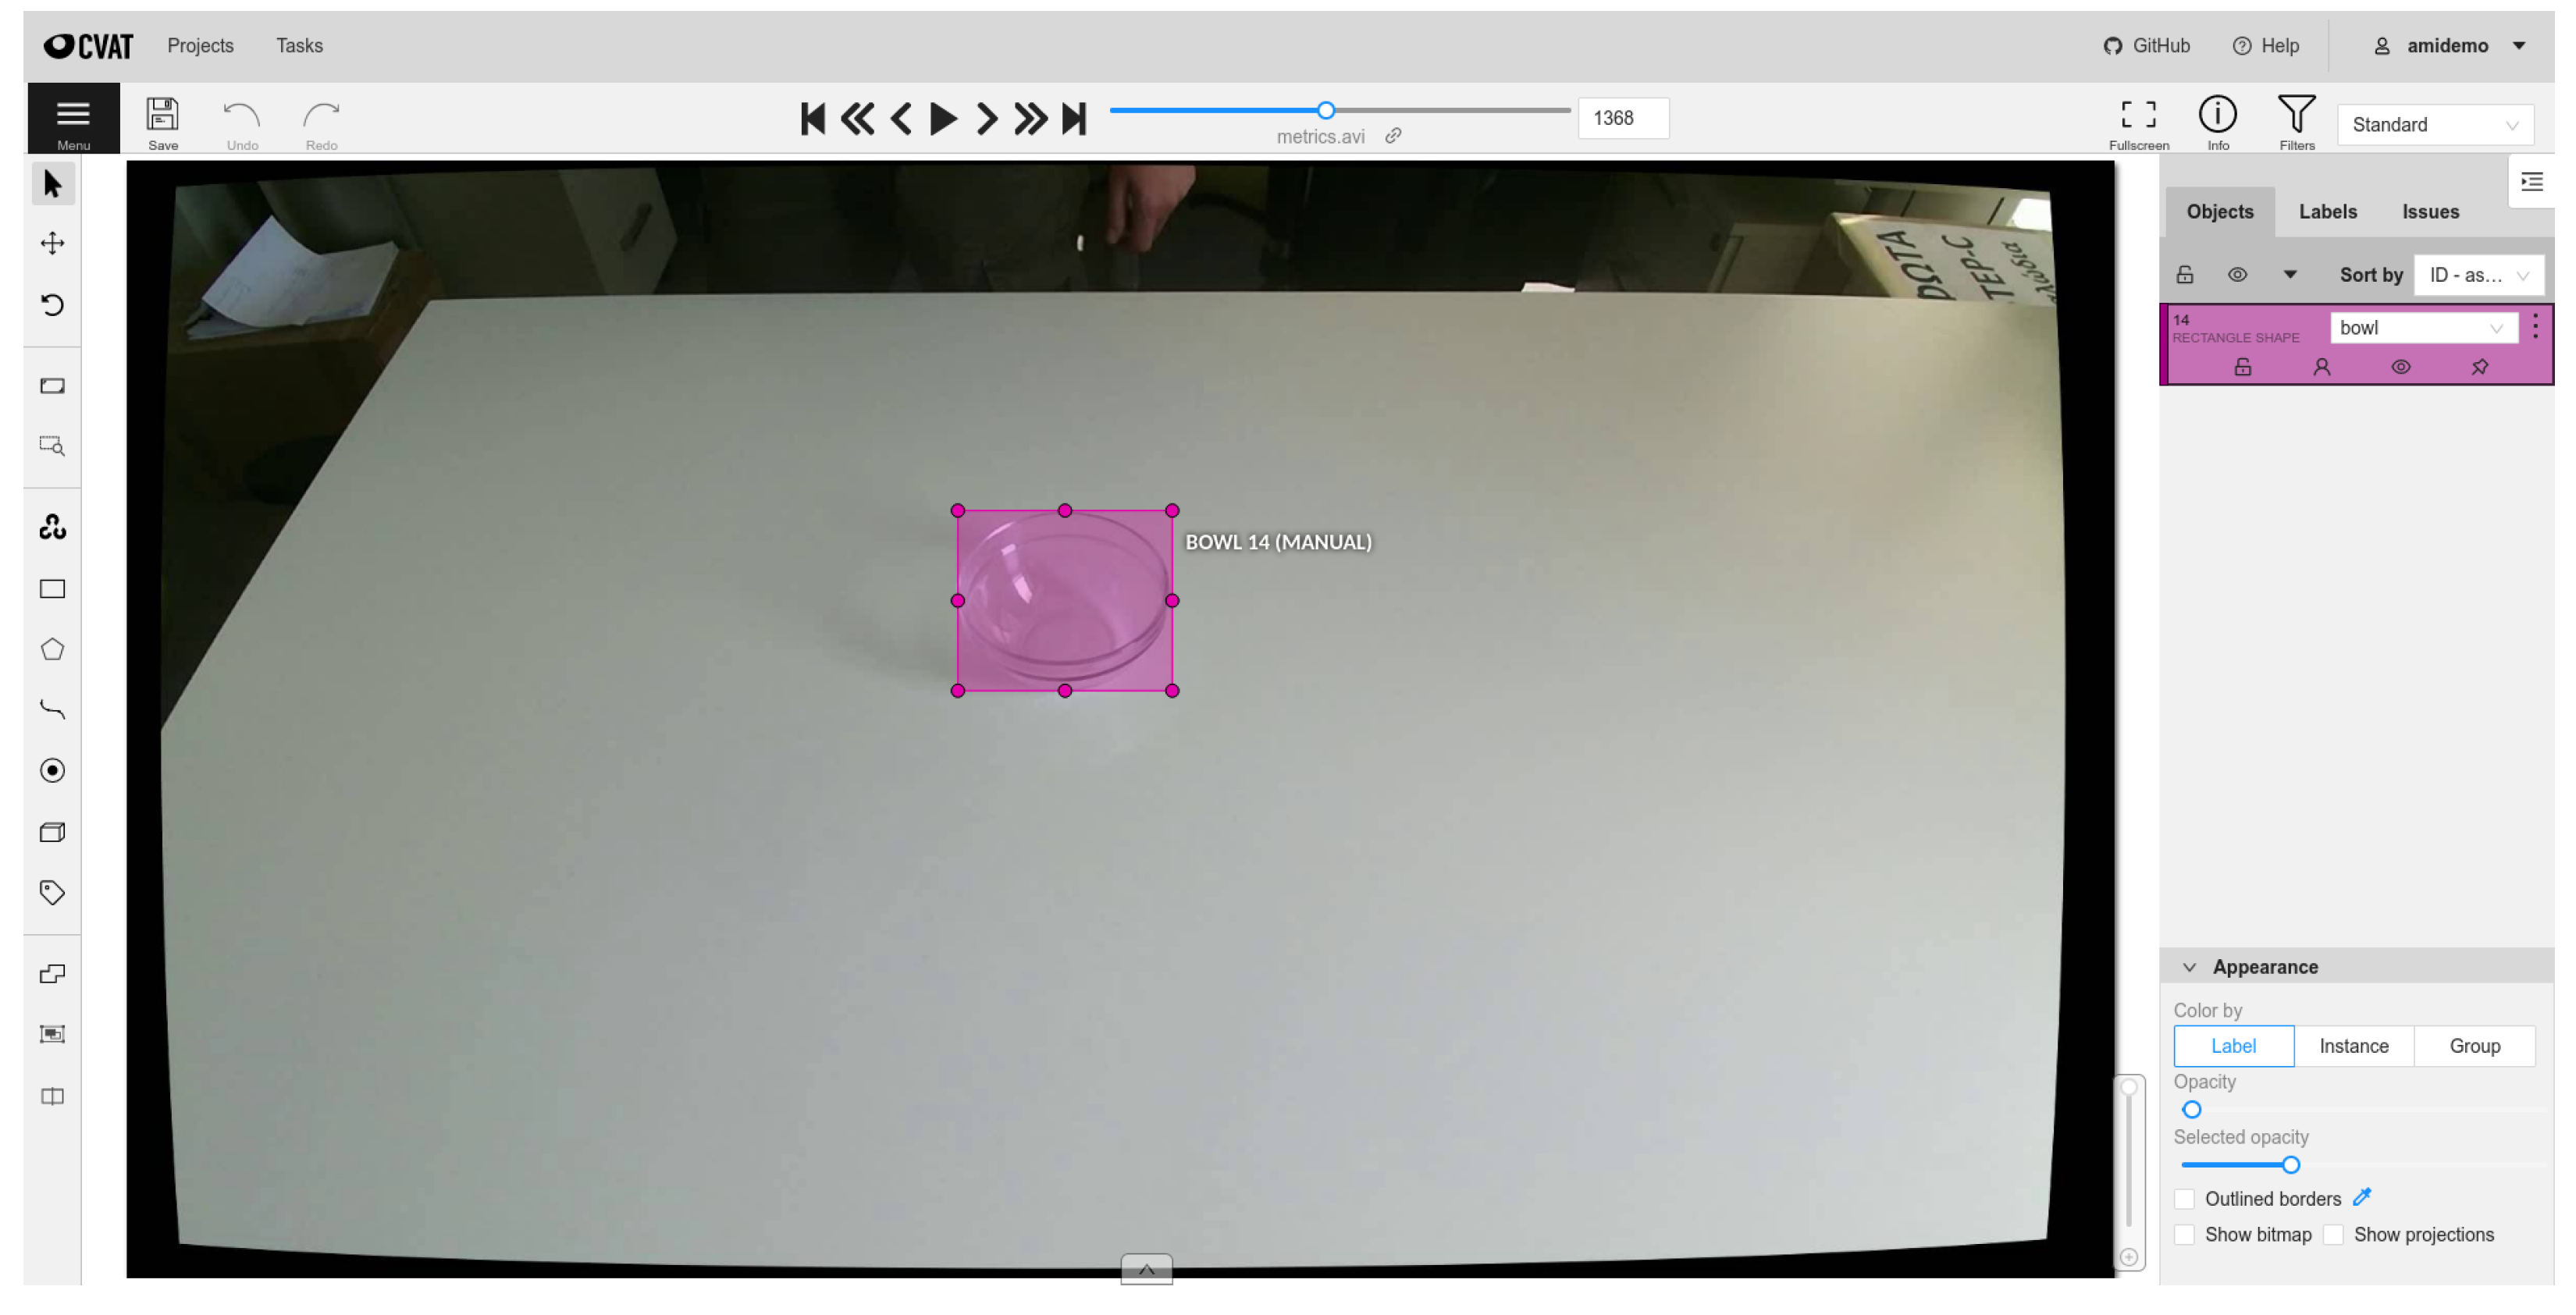Activate the draw points tool

[52, 771]
